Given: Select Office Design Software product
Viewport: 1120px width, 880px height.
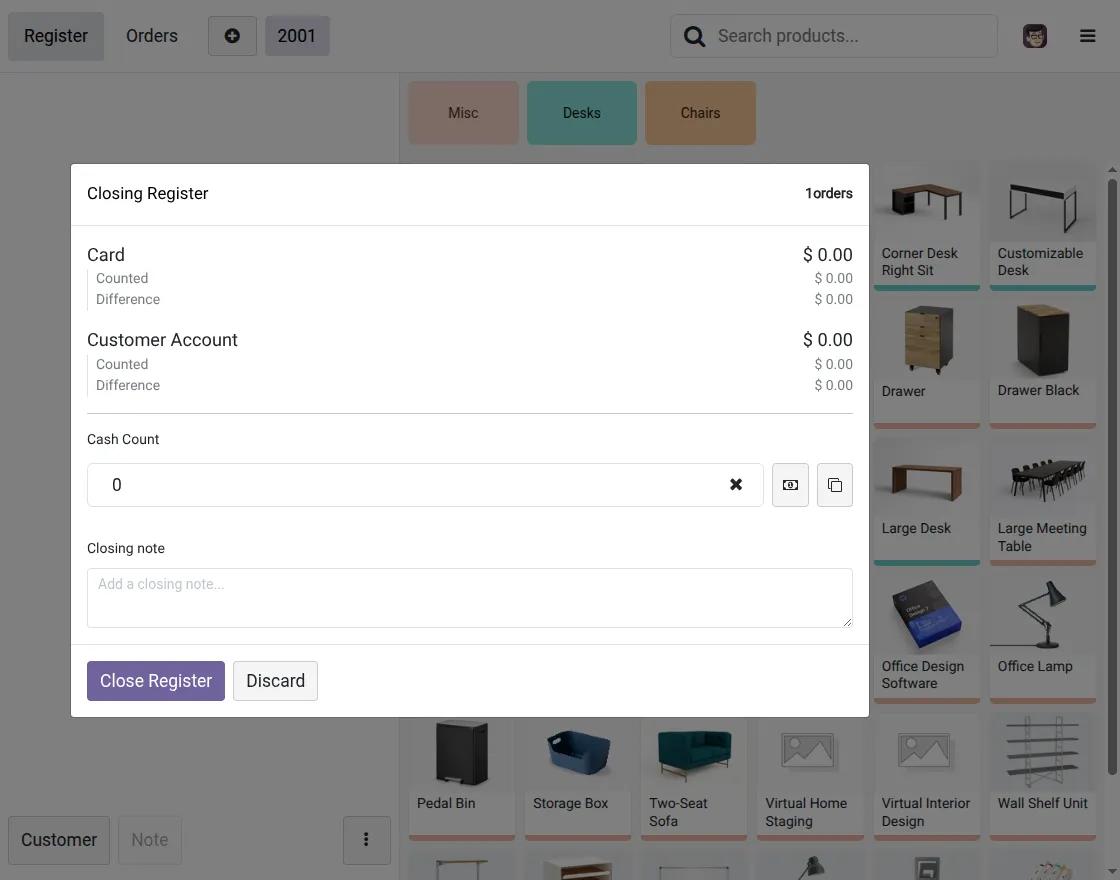Looking at the screenshot, I should [926, 639].
